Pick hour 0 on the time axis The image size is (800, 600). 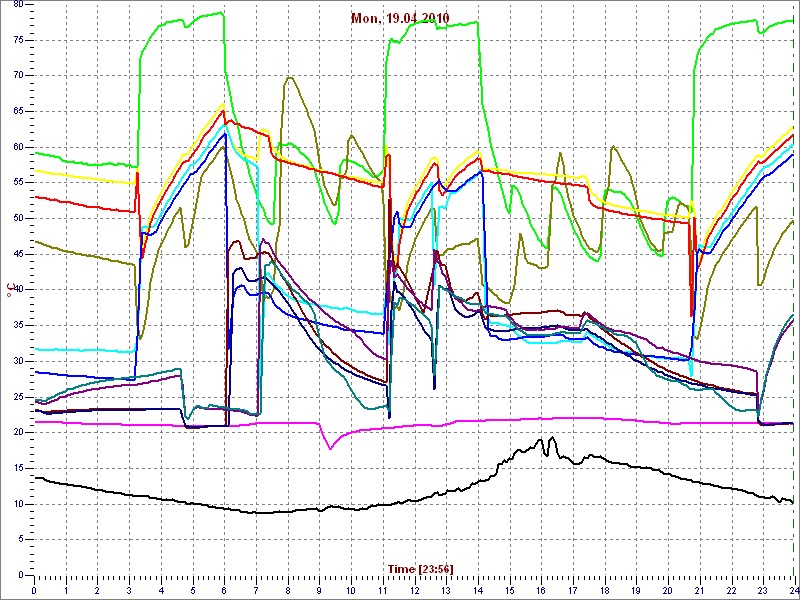click(34, 590)
